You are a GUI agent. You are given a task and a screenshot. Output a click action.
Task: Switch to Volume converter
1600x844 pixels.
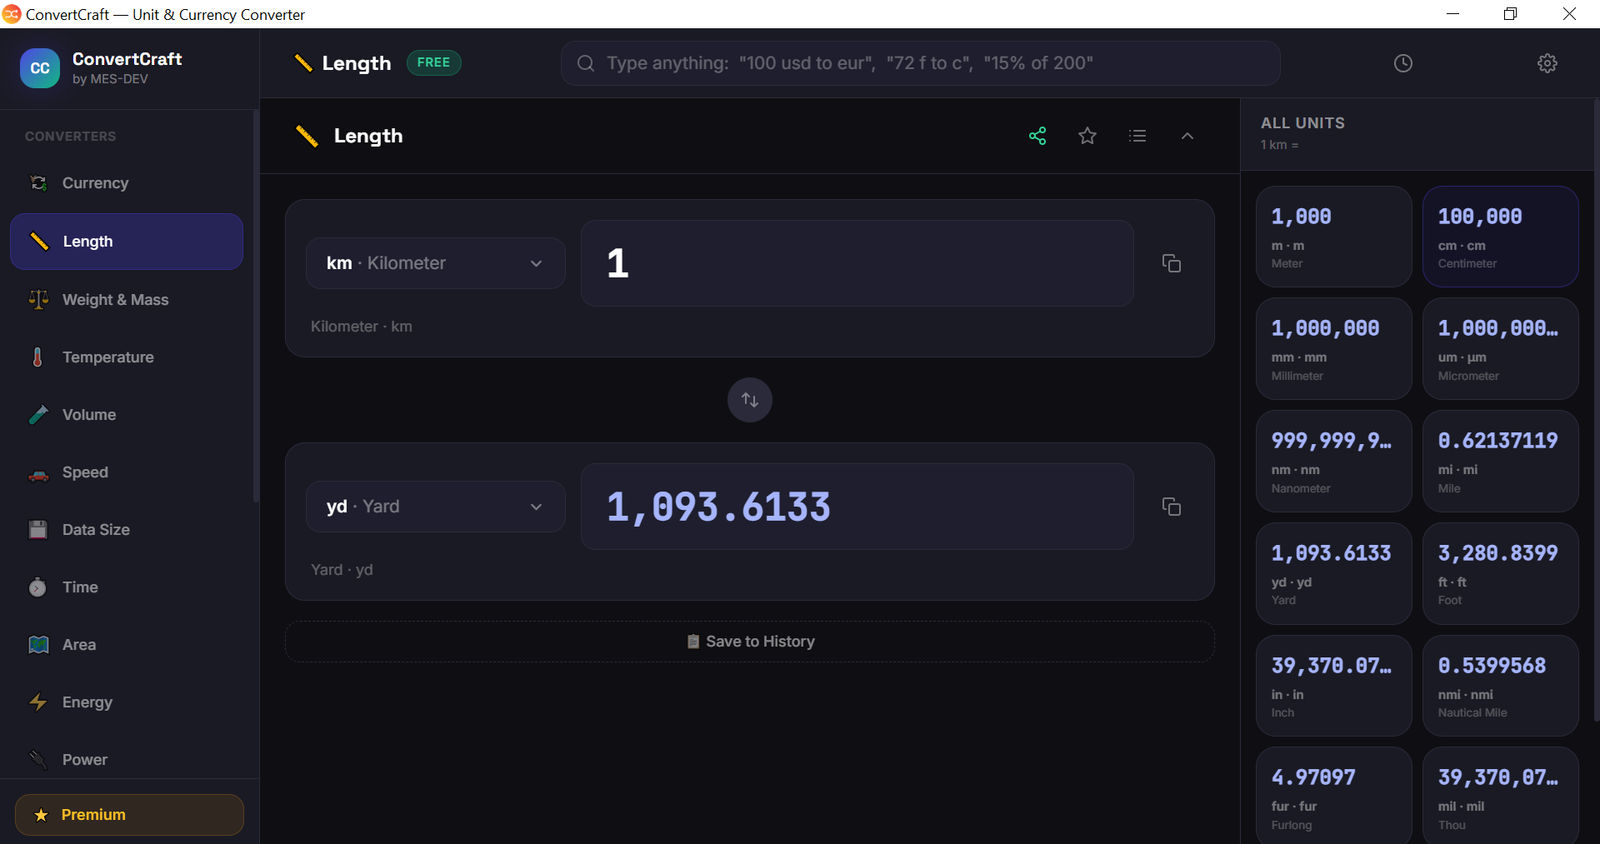click(127, 415)
